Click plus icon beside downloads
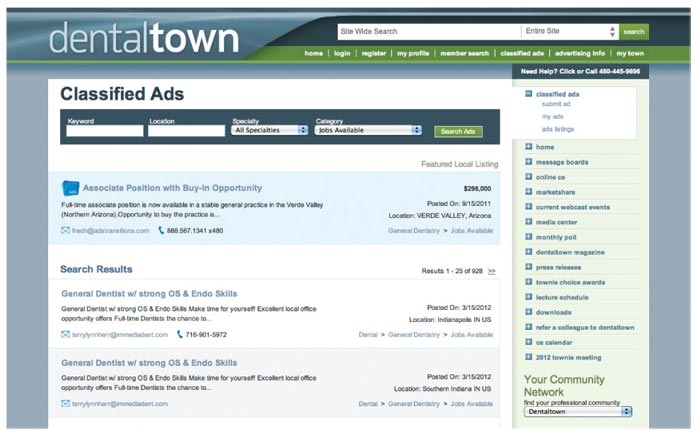700x438 pixels. (x=529, y=312)
